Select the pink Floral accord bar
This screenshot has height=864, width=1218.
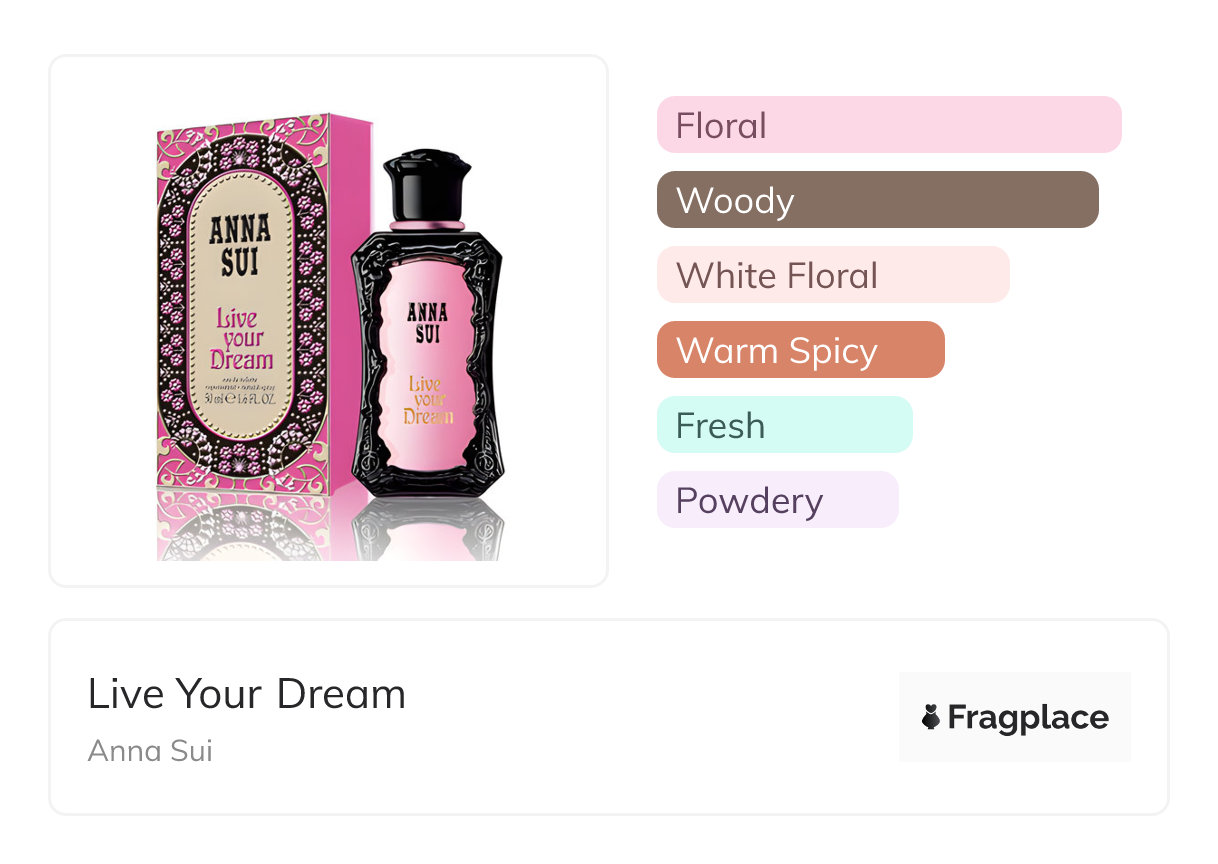click(x=888, y=125)
